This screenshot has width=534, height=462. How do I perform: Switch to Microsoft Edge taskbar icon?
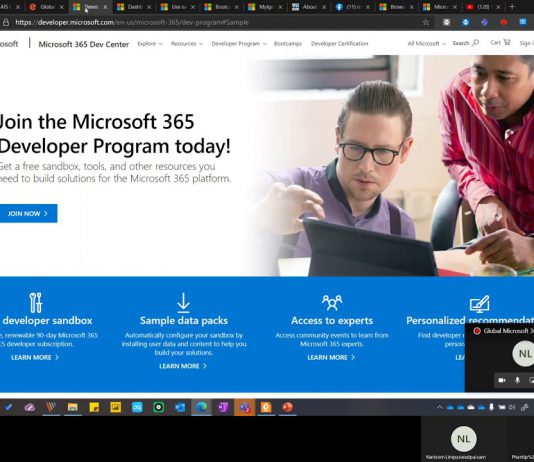(201, 407)
